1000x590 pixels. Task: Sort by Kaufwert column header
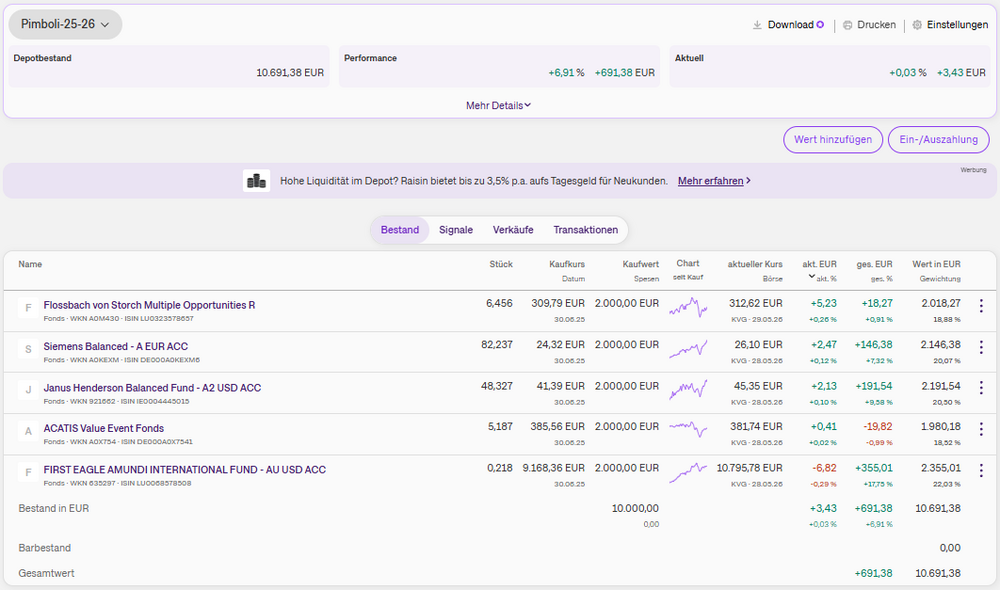click(641, 264)
